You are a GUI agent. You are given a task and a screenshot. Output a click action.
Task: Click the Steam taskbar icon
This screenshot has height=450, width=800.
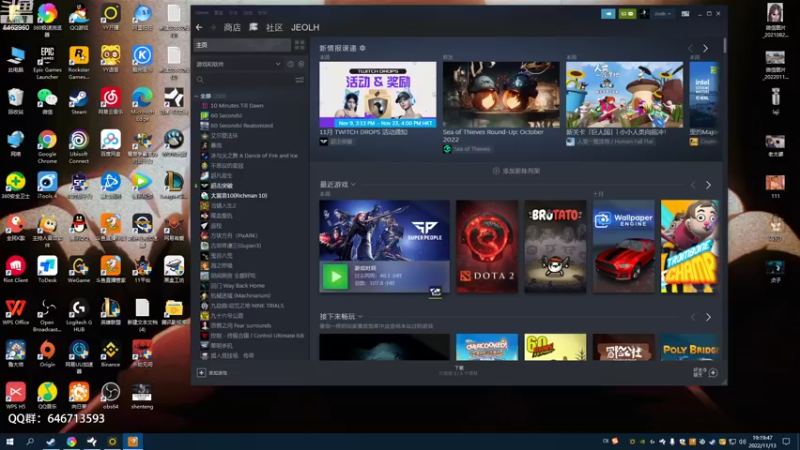(51, 441)
